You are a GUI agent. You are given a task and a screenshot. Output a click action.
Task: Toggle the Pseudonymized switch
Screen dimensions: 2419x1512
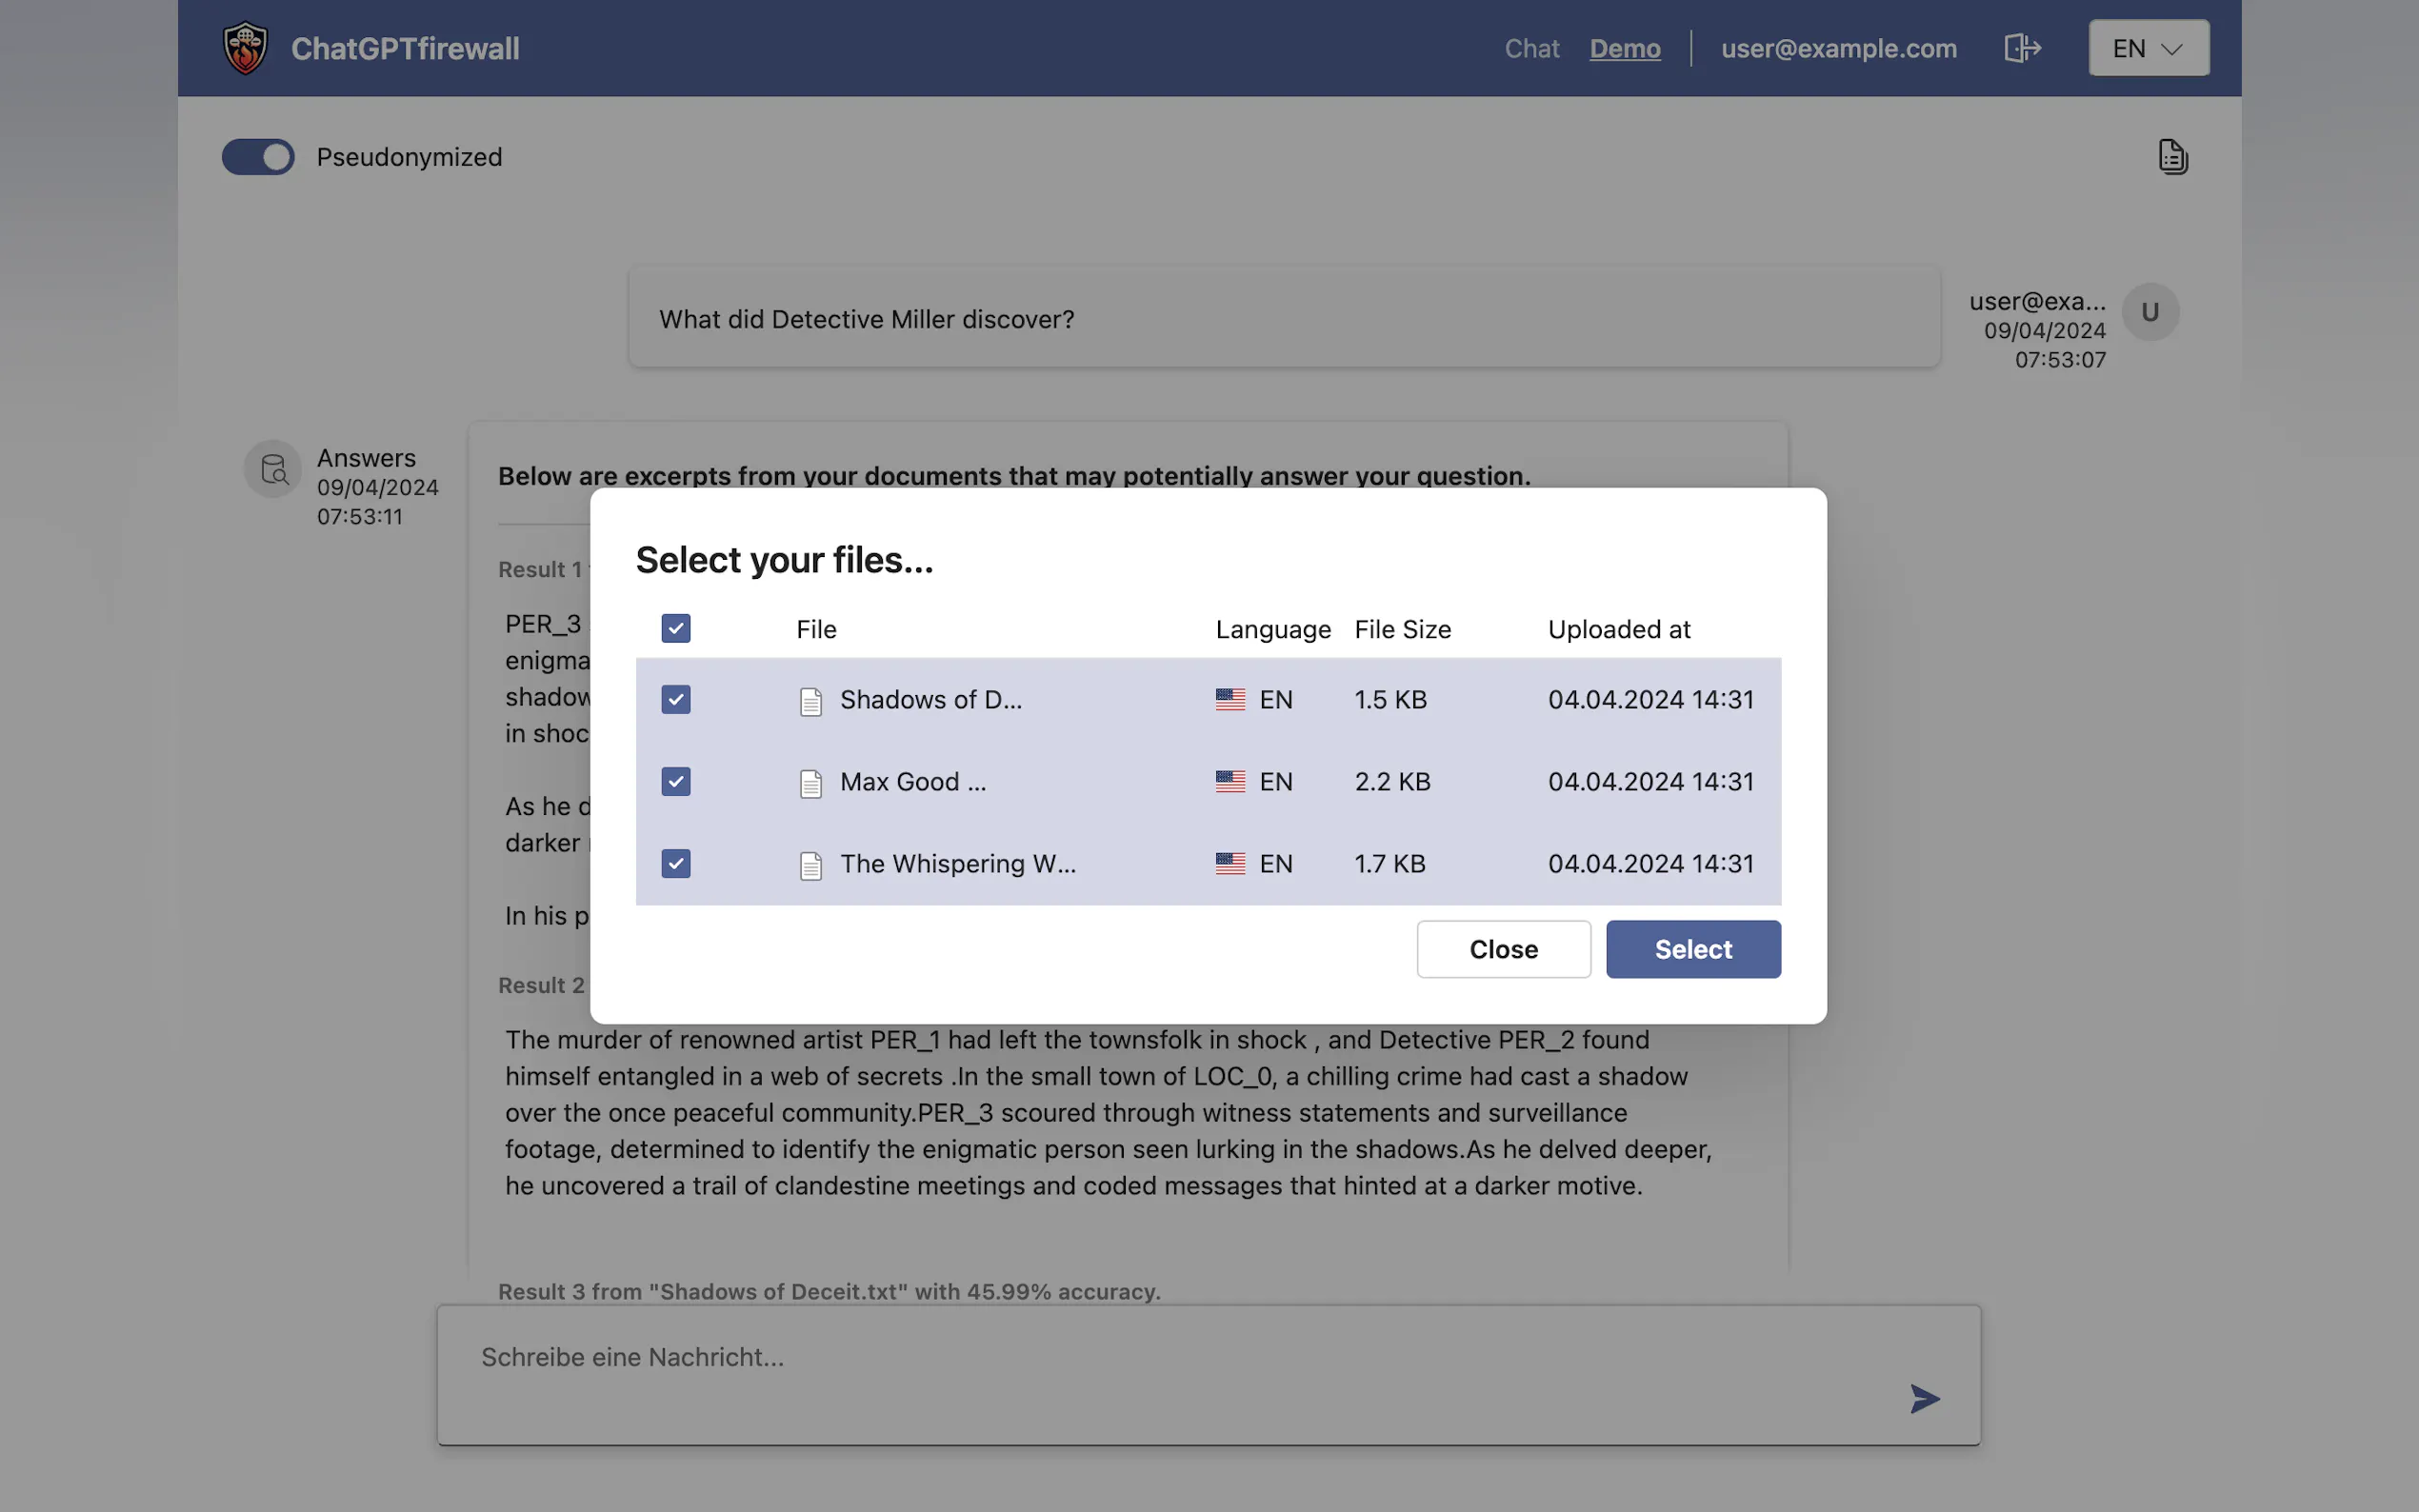[x=258, y=157]
